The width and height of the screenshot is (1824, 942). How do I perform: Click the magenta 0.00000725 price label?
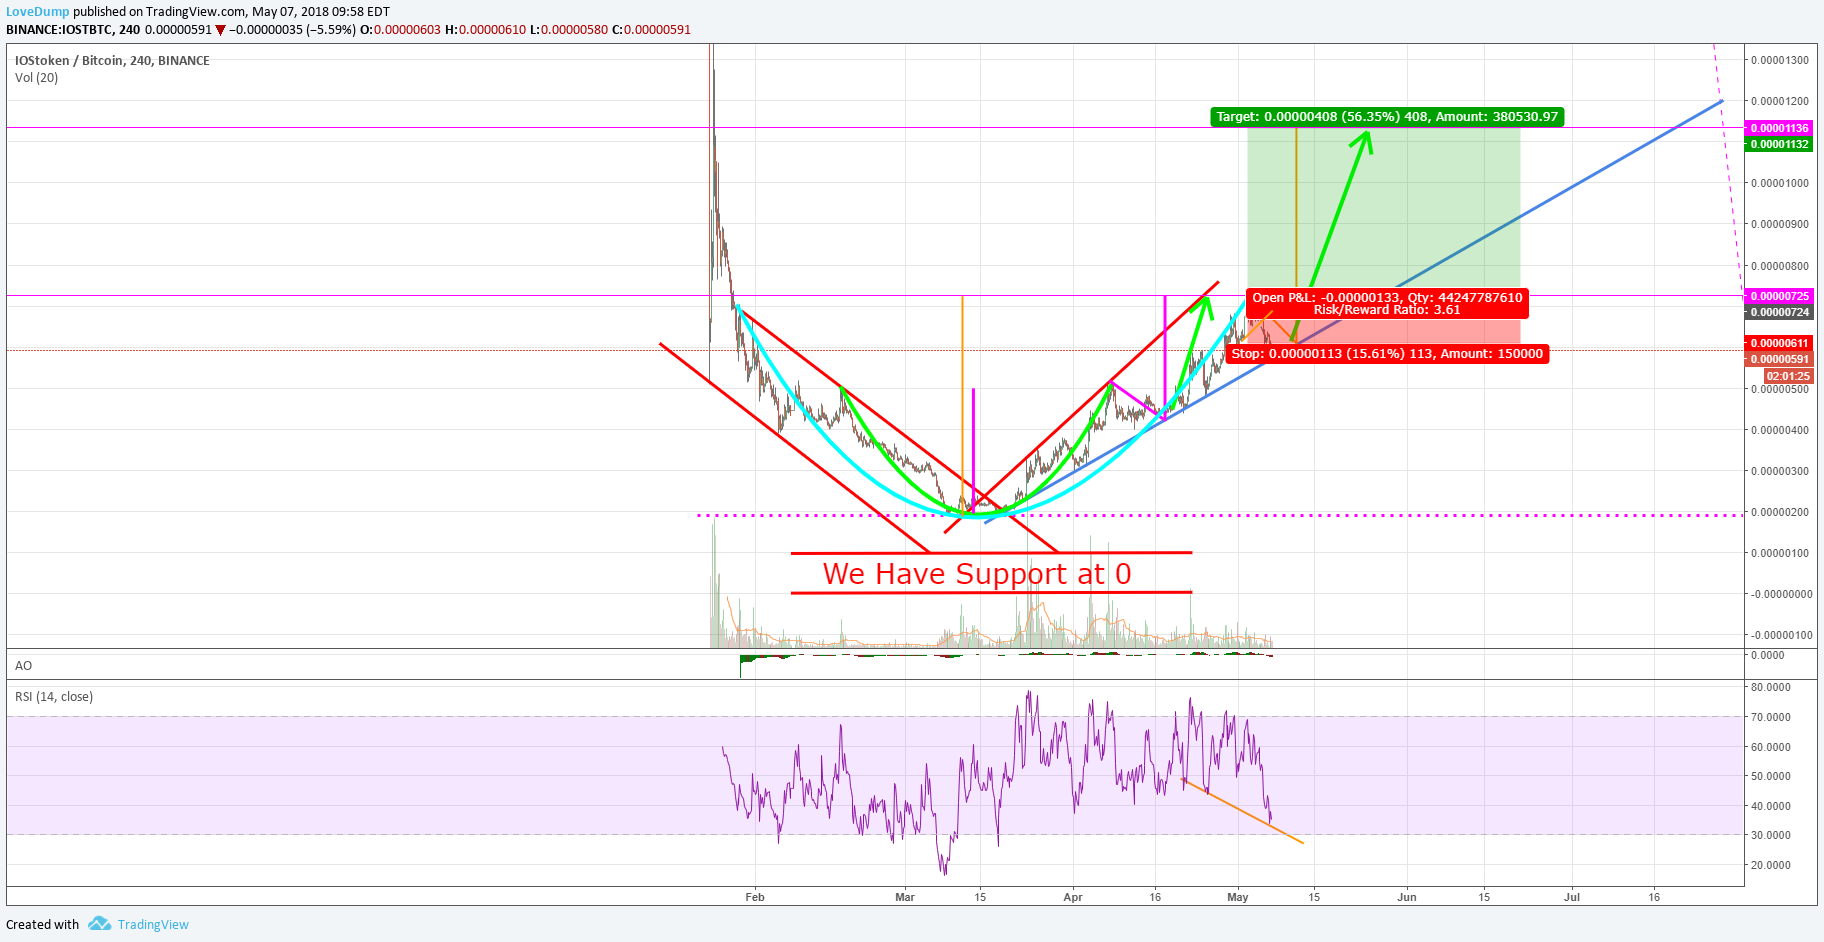coord(1779,296)
